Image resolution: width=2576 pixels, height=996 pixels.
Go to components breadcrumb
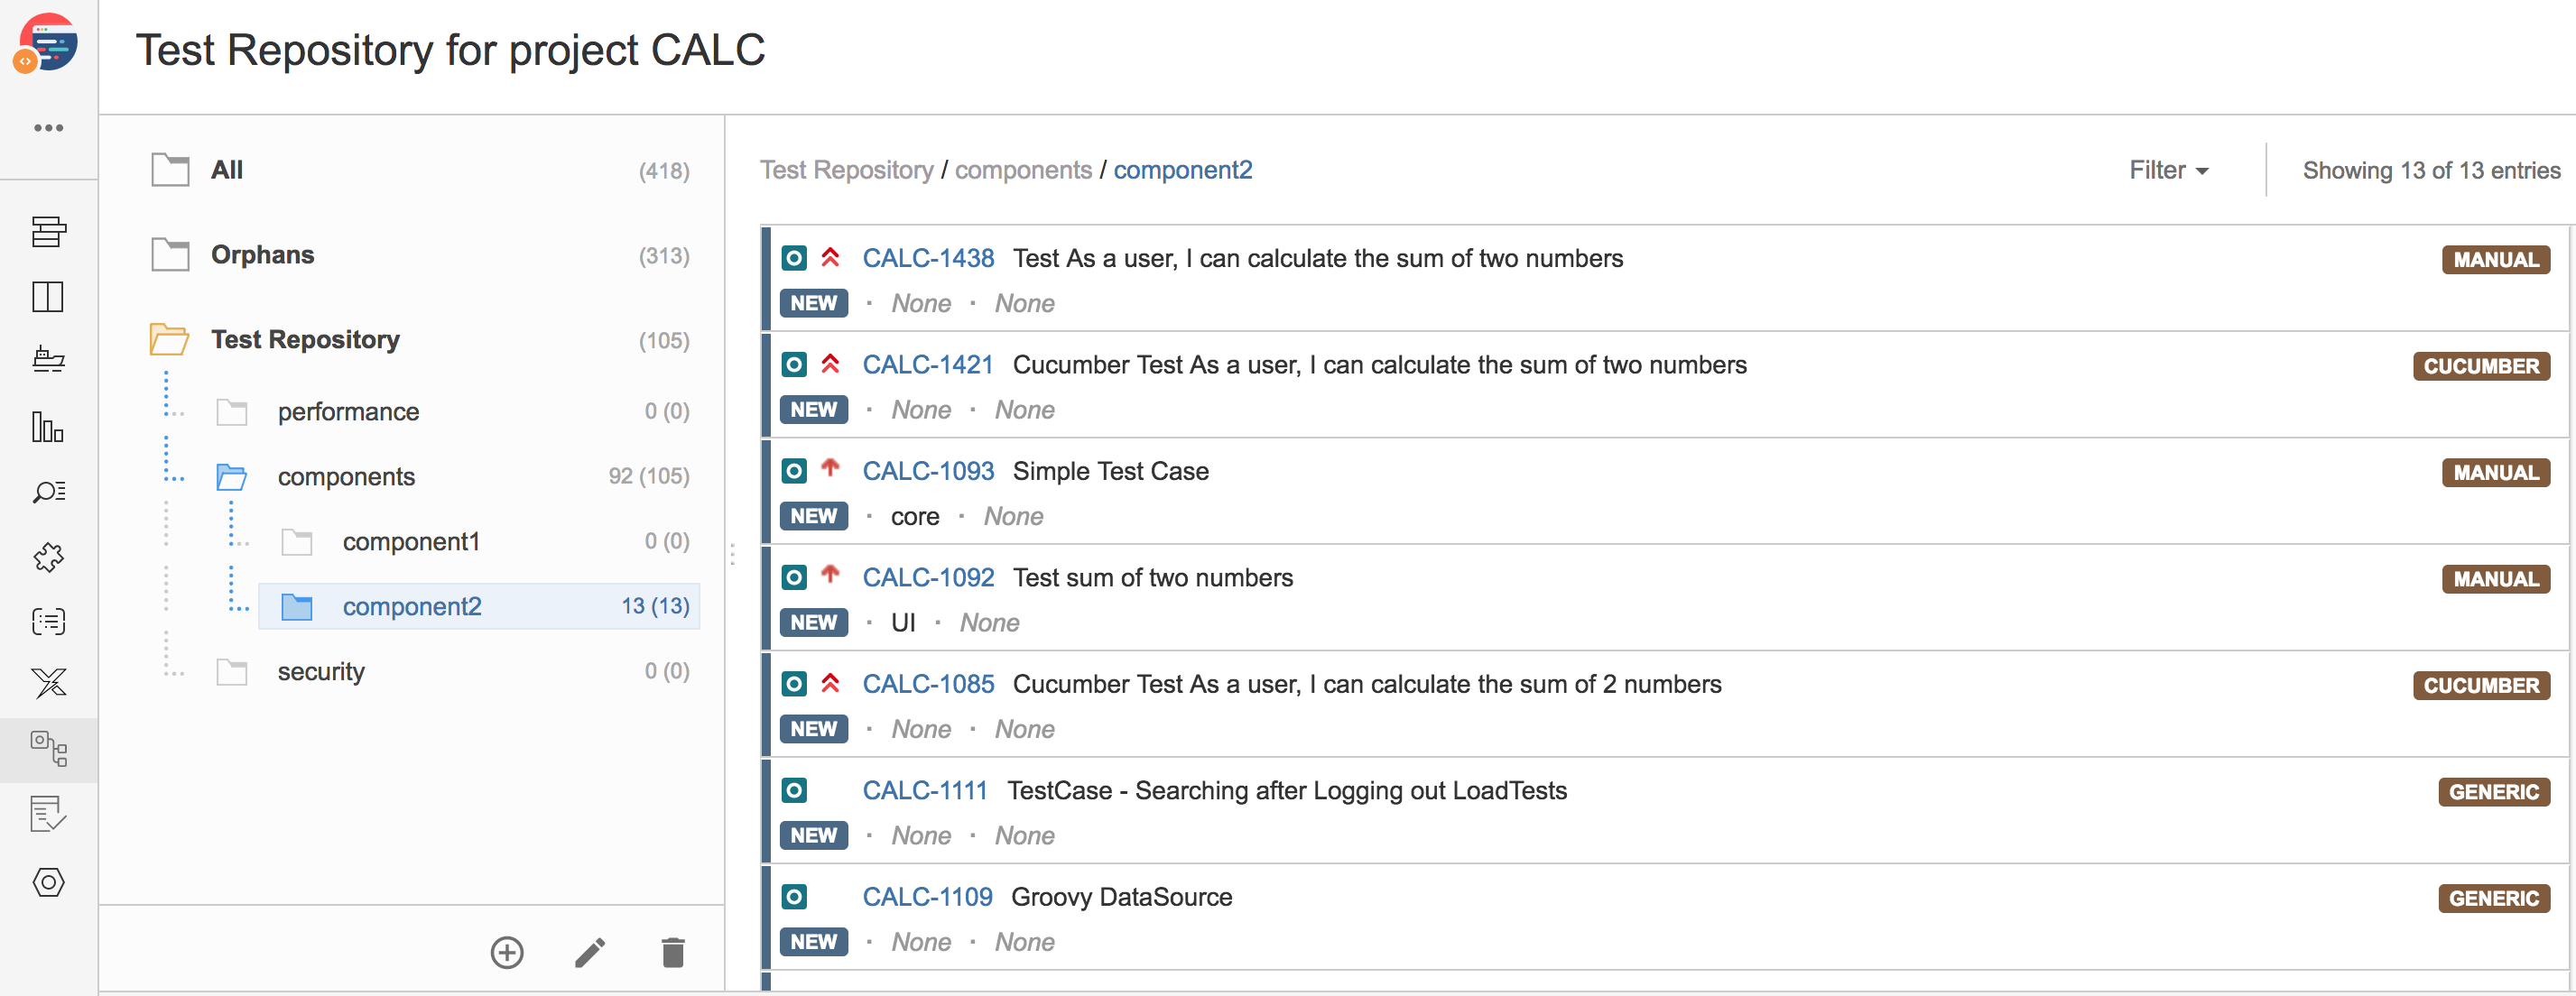pos(1023,170)
